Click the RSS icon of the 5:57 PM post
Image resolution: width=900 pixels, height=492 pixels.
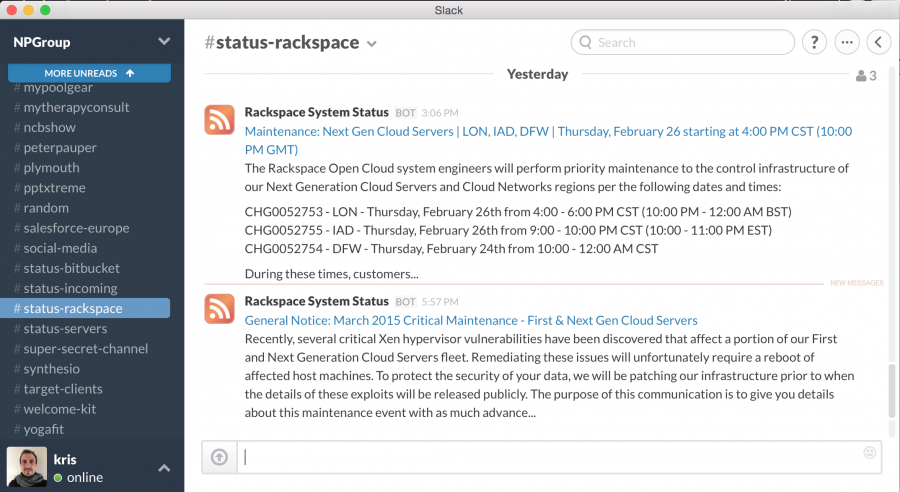(x=219, y=309)
